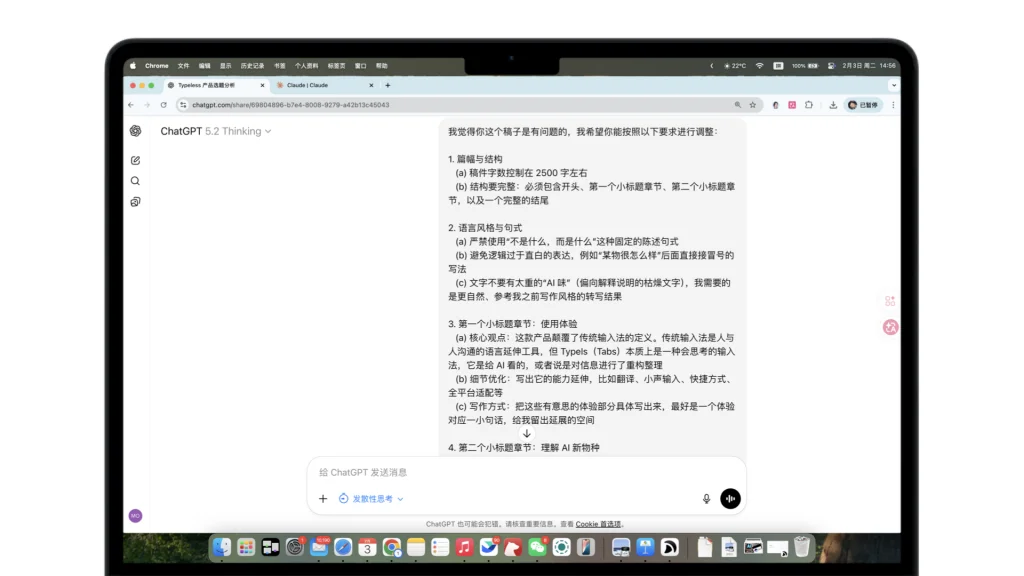1024x576 pixels.
Task: Select the dictation microphone icon
Action: pyautogui.click(x=706, y=498)
